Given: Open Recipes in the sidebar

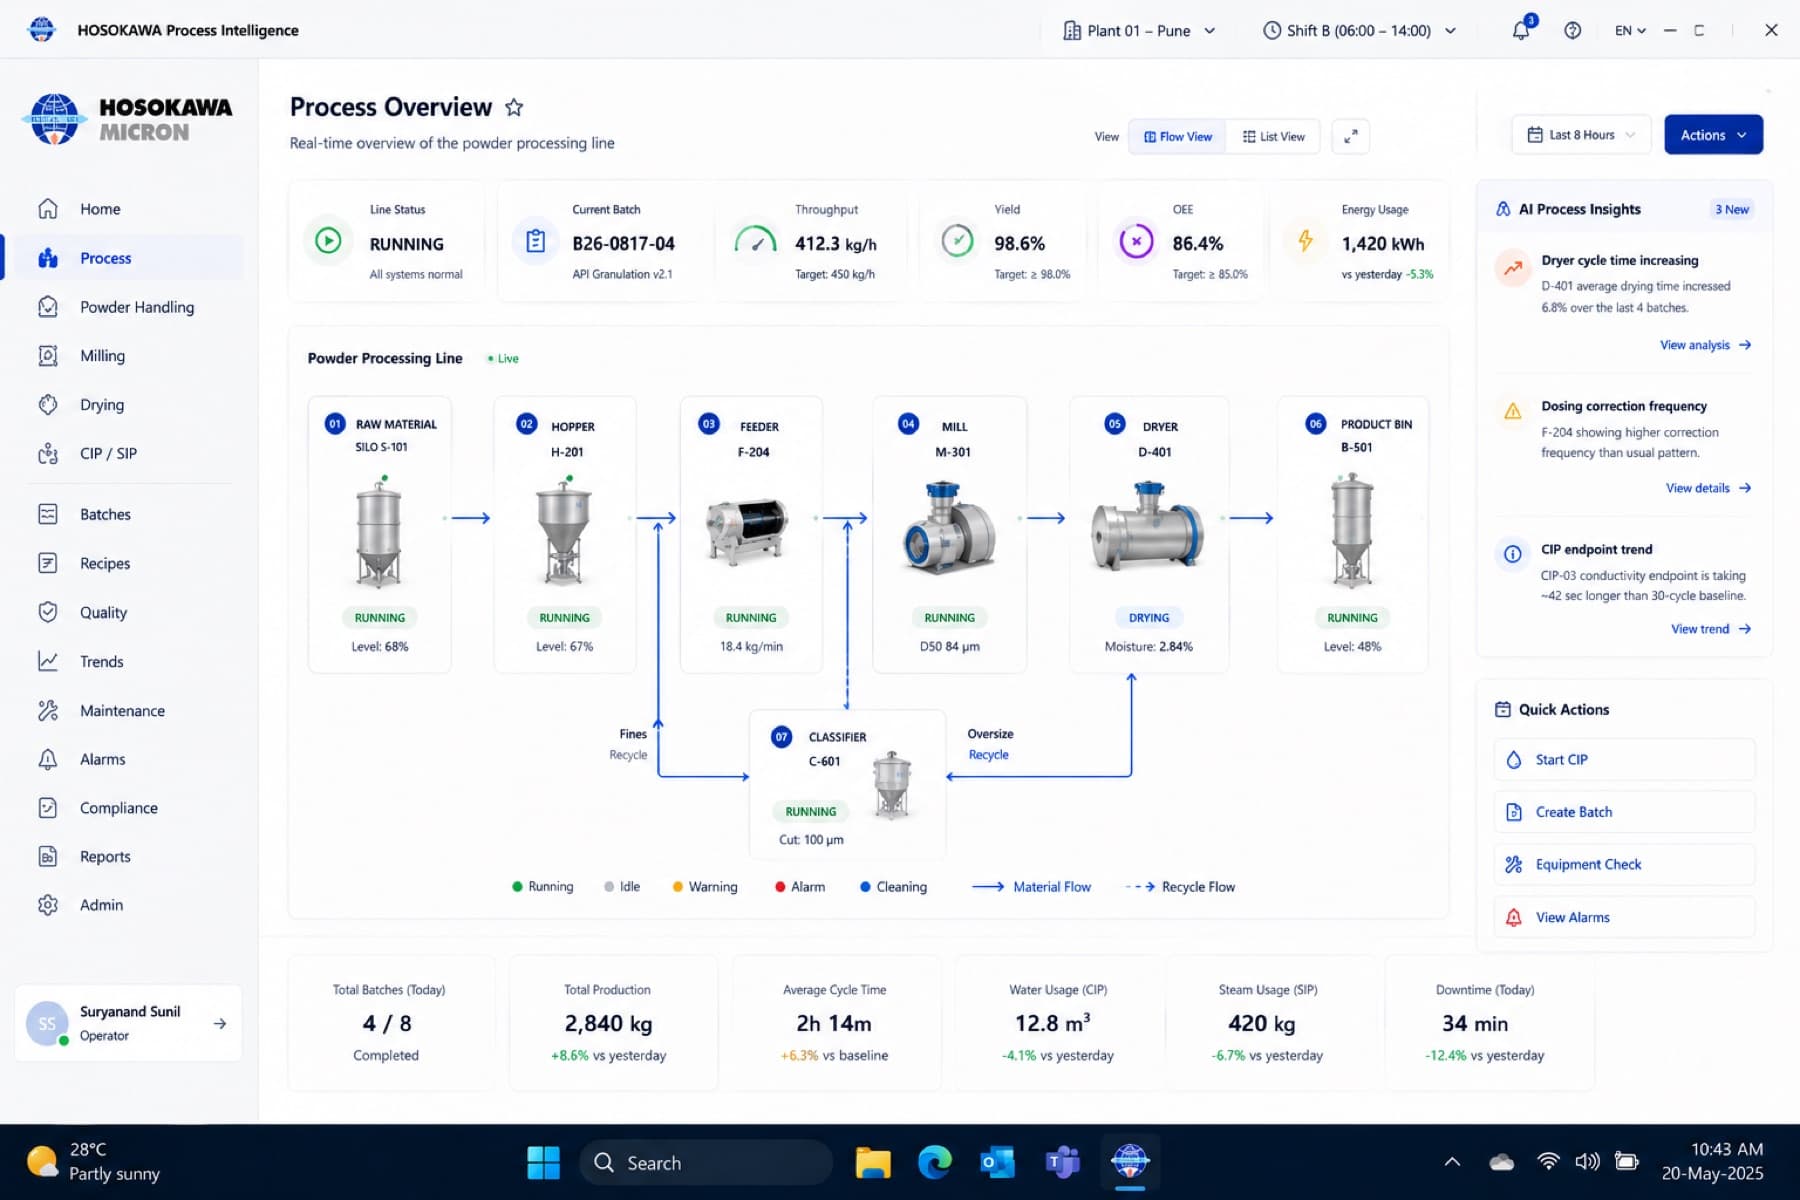Looking at the screenshot, I should coord(125,563).
